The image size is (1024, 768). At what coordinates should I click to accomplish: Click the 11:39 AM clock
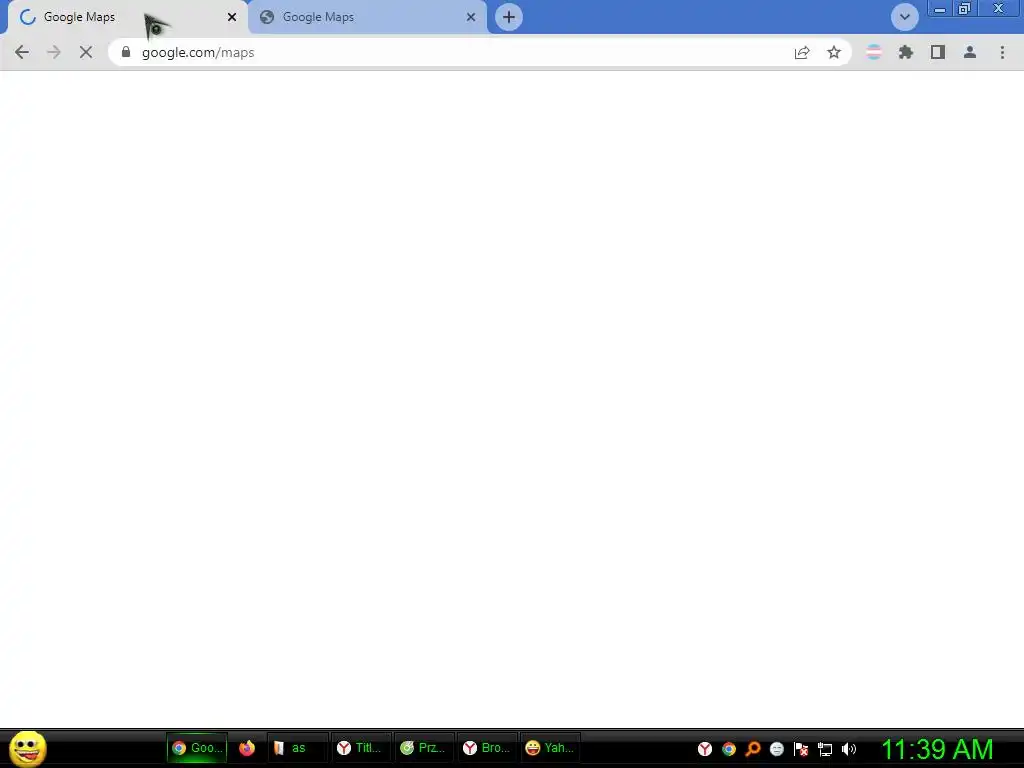pos(937,749)
